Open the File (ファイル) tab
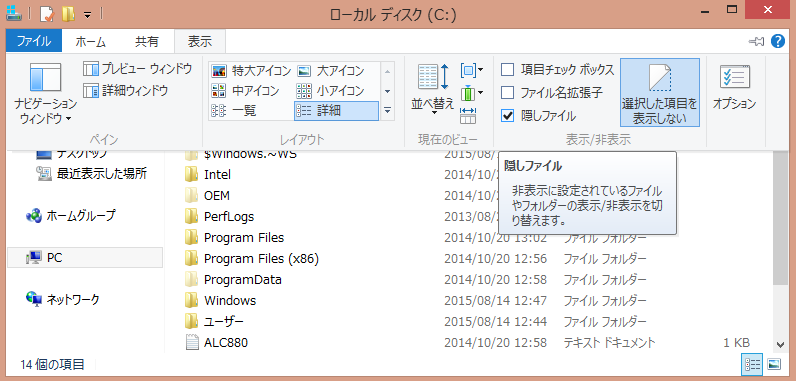This screenshot has height=381, width=796. pos(34,41)
